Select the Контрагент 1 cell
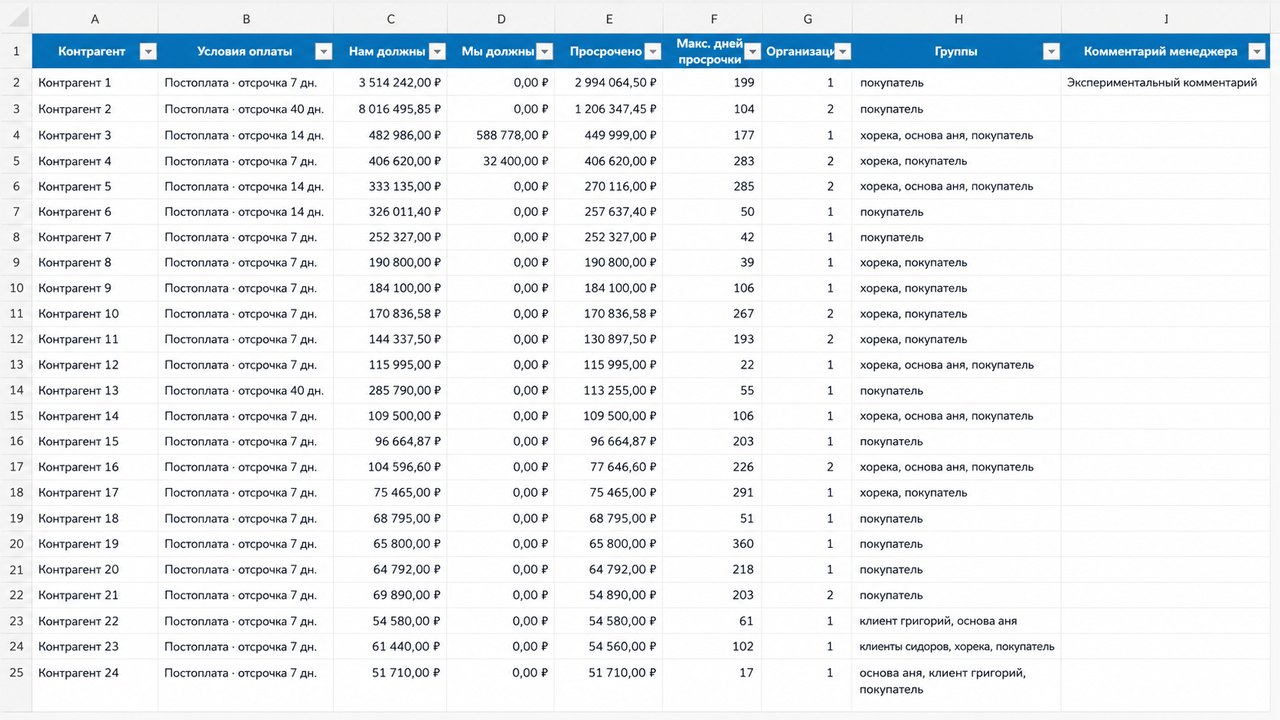The height and width of the screenshot is (720, 1280). [x=95, y=83]
